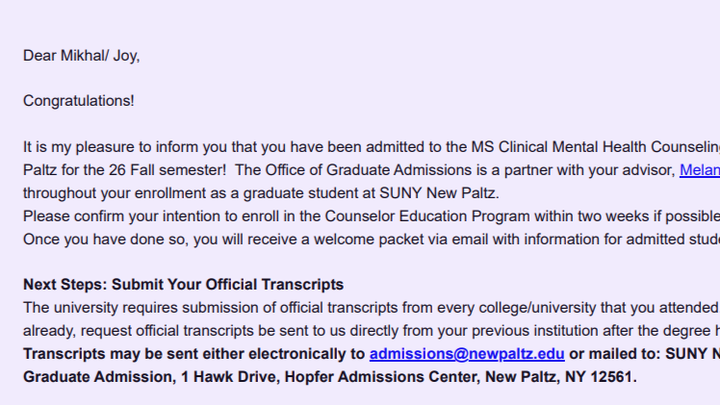Click the "Dear Mikhal/ Joy," greeting line

(x=81, y=56)
